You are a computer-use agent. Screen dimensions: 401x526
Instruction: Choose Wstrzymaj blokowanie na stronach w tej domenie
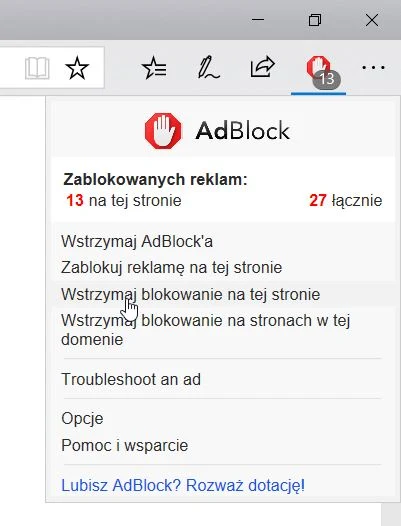pyautogui.click(x=205, y=330)
